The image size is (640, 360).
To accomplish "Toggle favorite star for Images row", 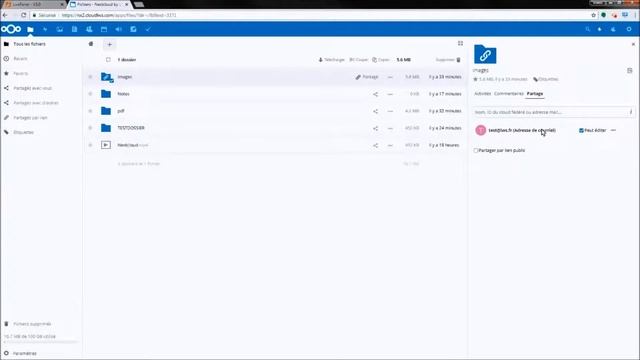I will pos(91,77).
